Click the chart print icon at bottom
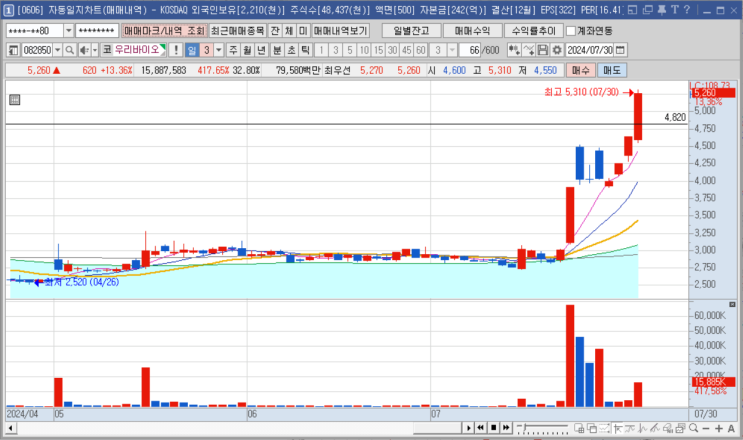This screenshot has height=440, width=743. point(668,429)
